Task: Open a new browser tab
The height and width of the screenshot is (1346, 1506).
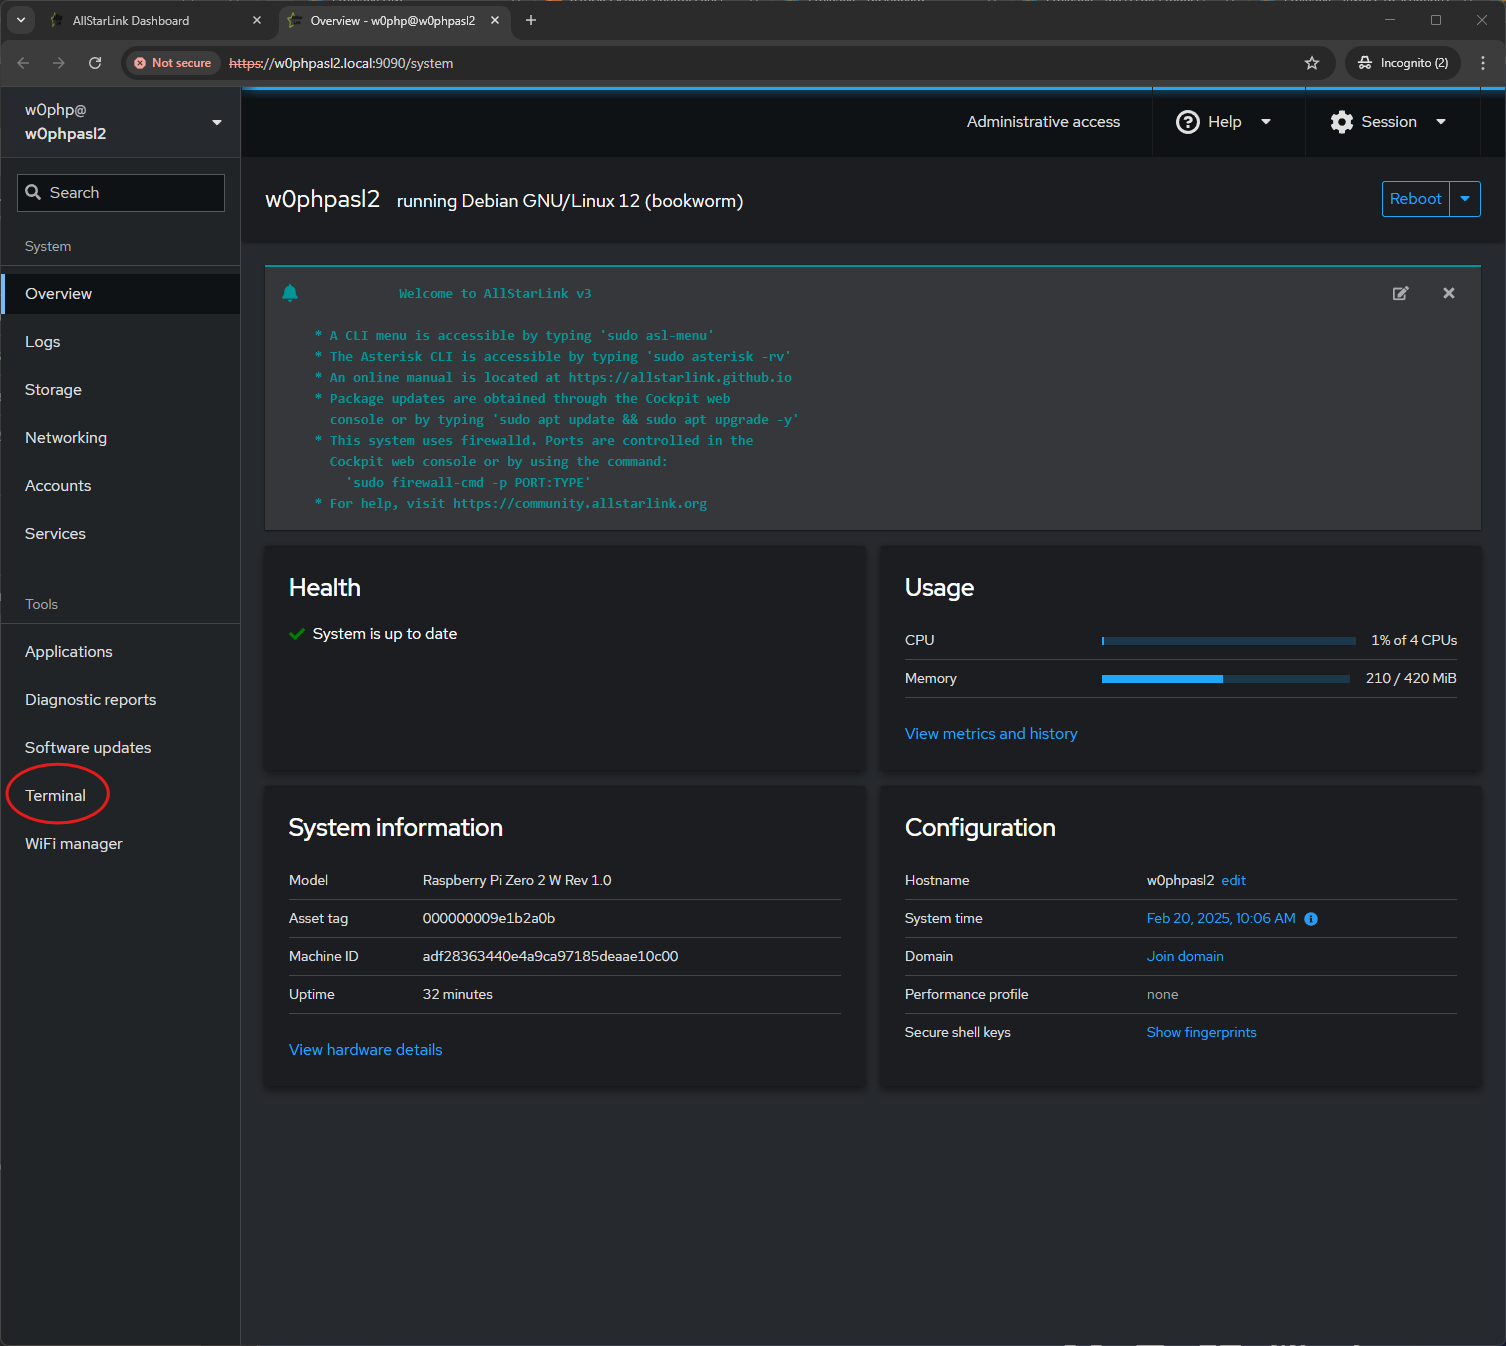Action: point(531,20)
